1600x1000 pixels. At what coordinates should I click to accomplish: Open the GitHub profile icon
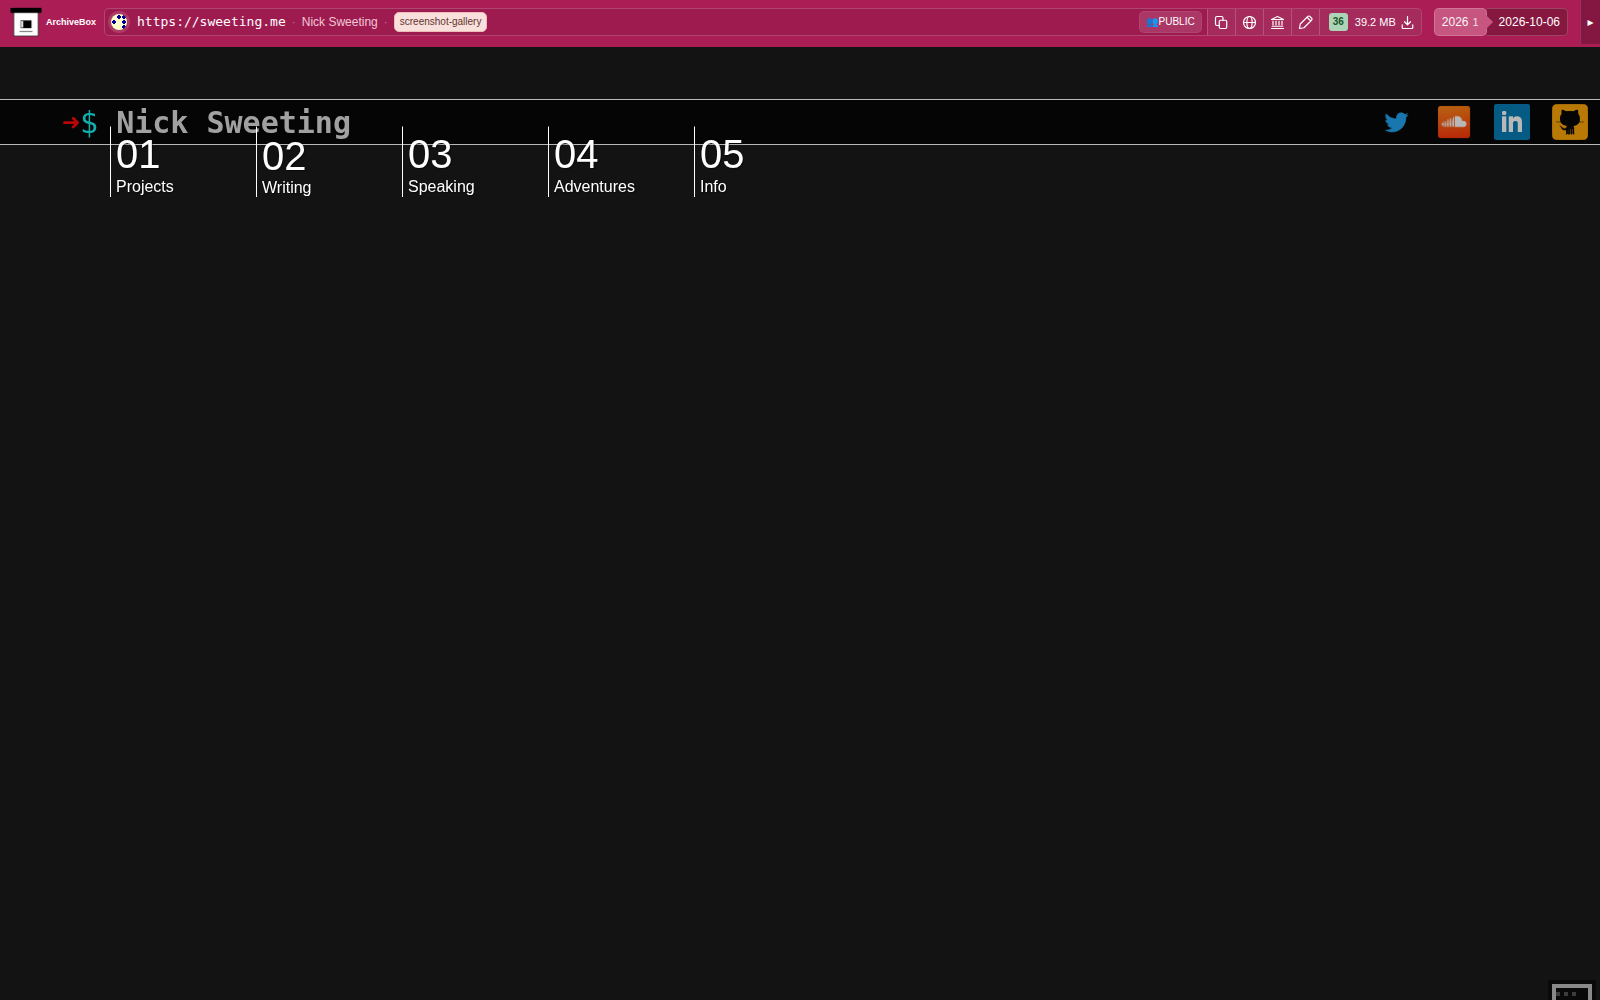tap(1570, 122)
